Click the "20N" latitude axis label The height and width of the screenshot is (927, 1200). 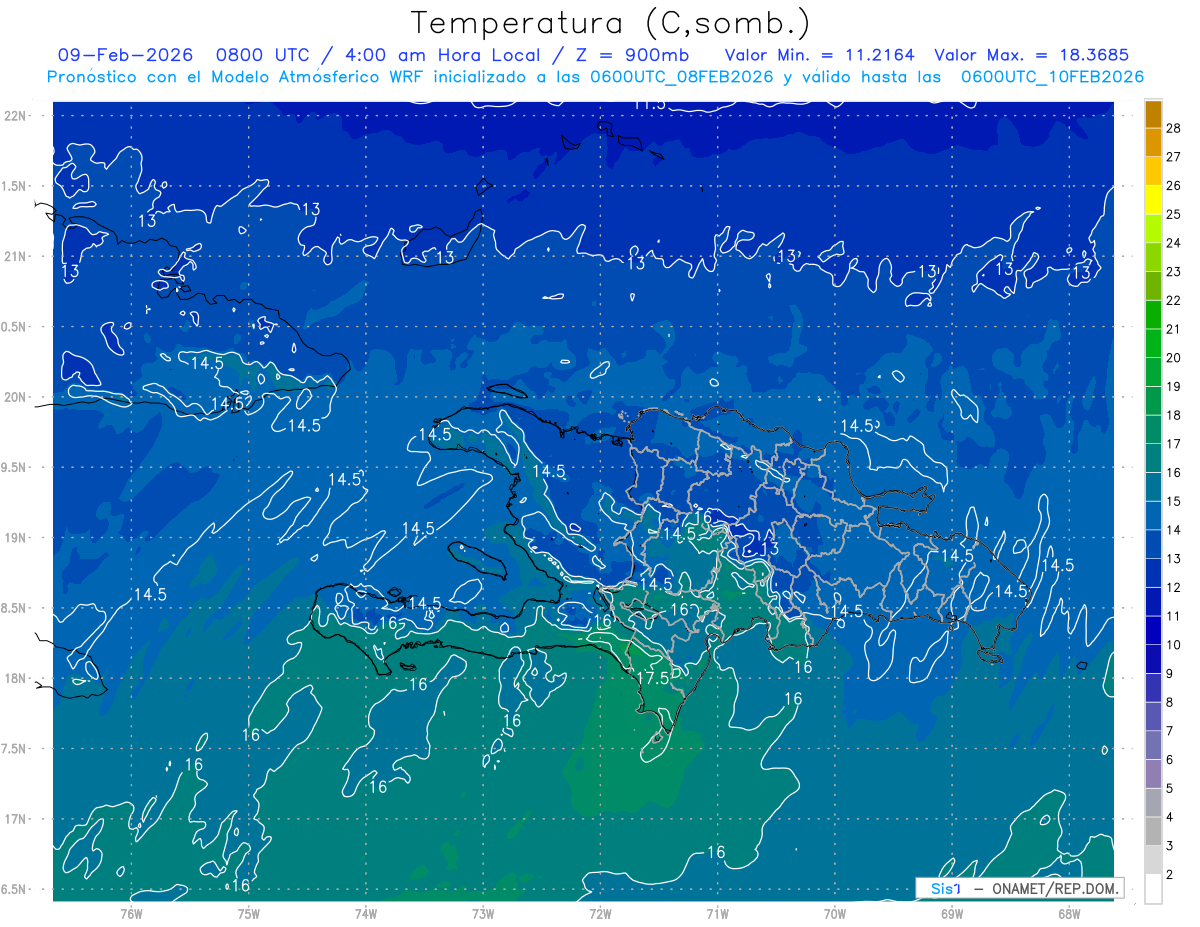pos(15,397)
